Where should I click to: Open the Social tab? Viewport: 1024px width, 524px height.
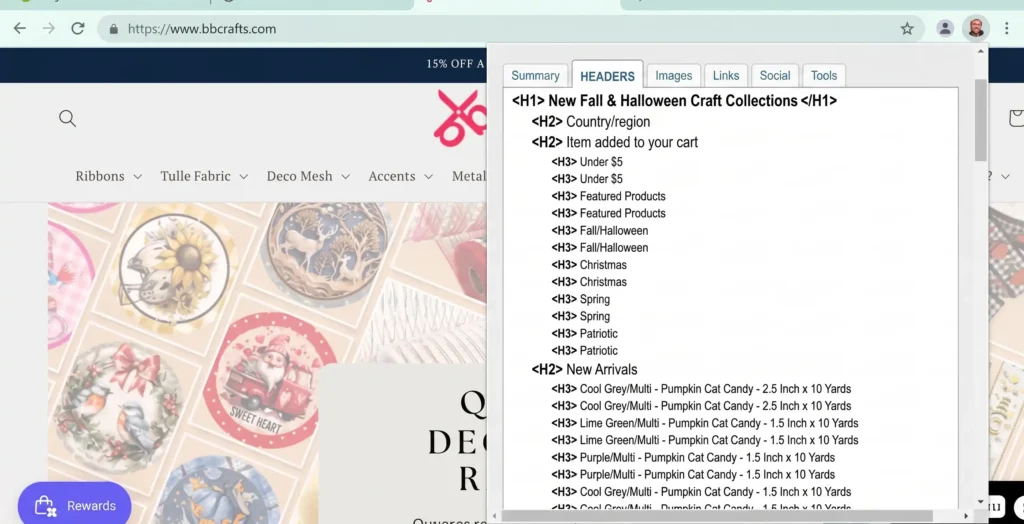[x=775, y=76]
